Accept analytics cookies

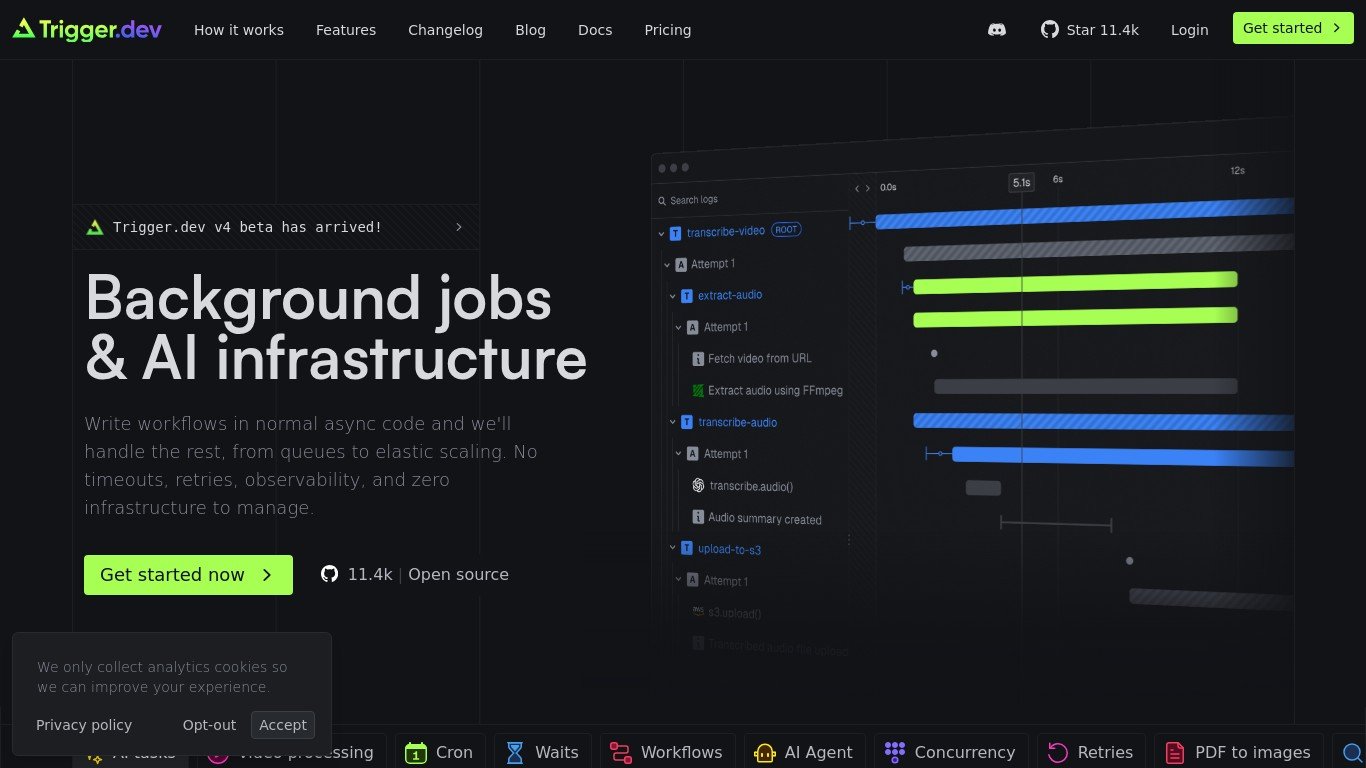[283, 725]
